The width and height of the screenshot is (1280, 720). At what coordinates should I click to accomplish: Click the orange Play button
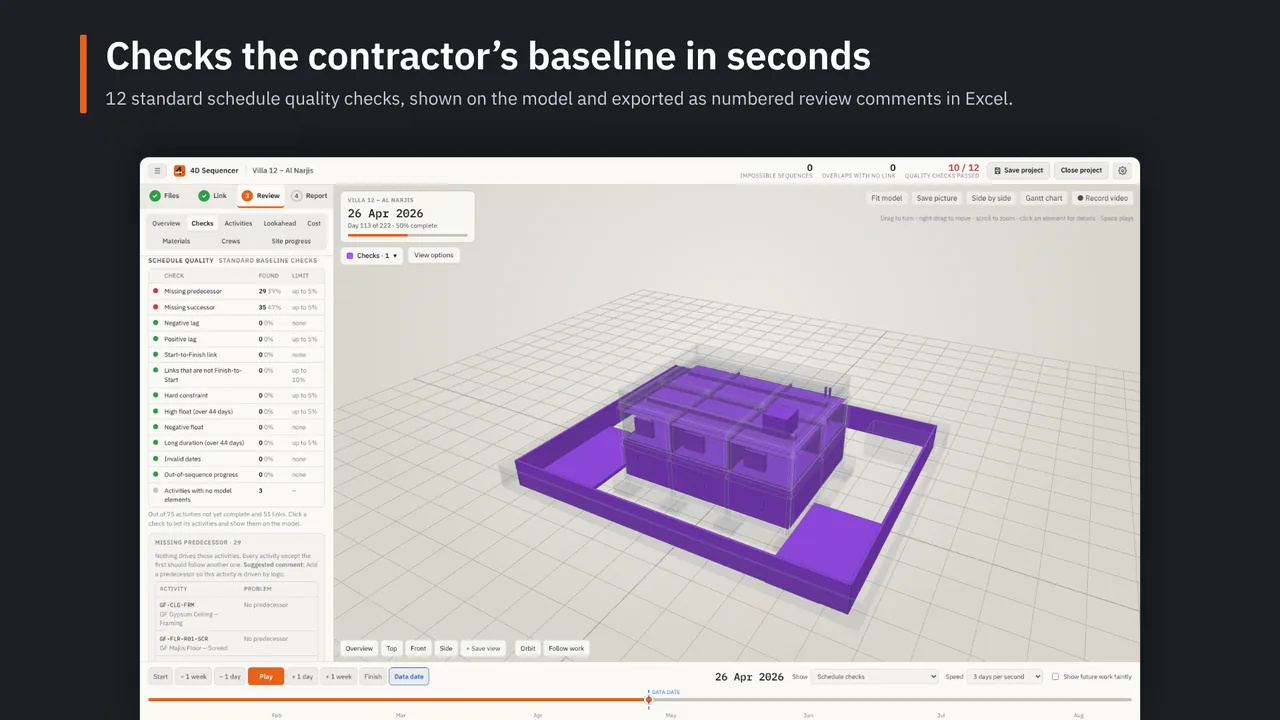pyautogui.click(x=266, y=676)
